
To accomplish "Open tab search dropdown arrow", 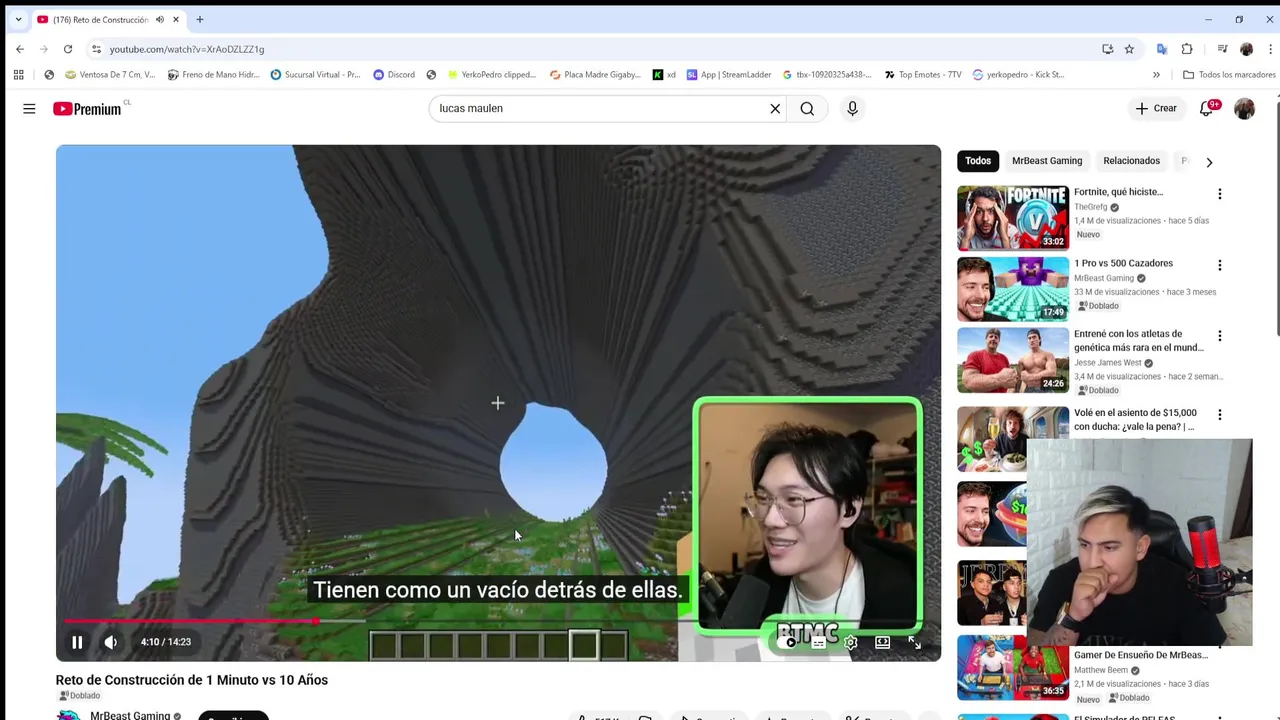I will click(x=18, y=19).
